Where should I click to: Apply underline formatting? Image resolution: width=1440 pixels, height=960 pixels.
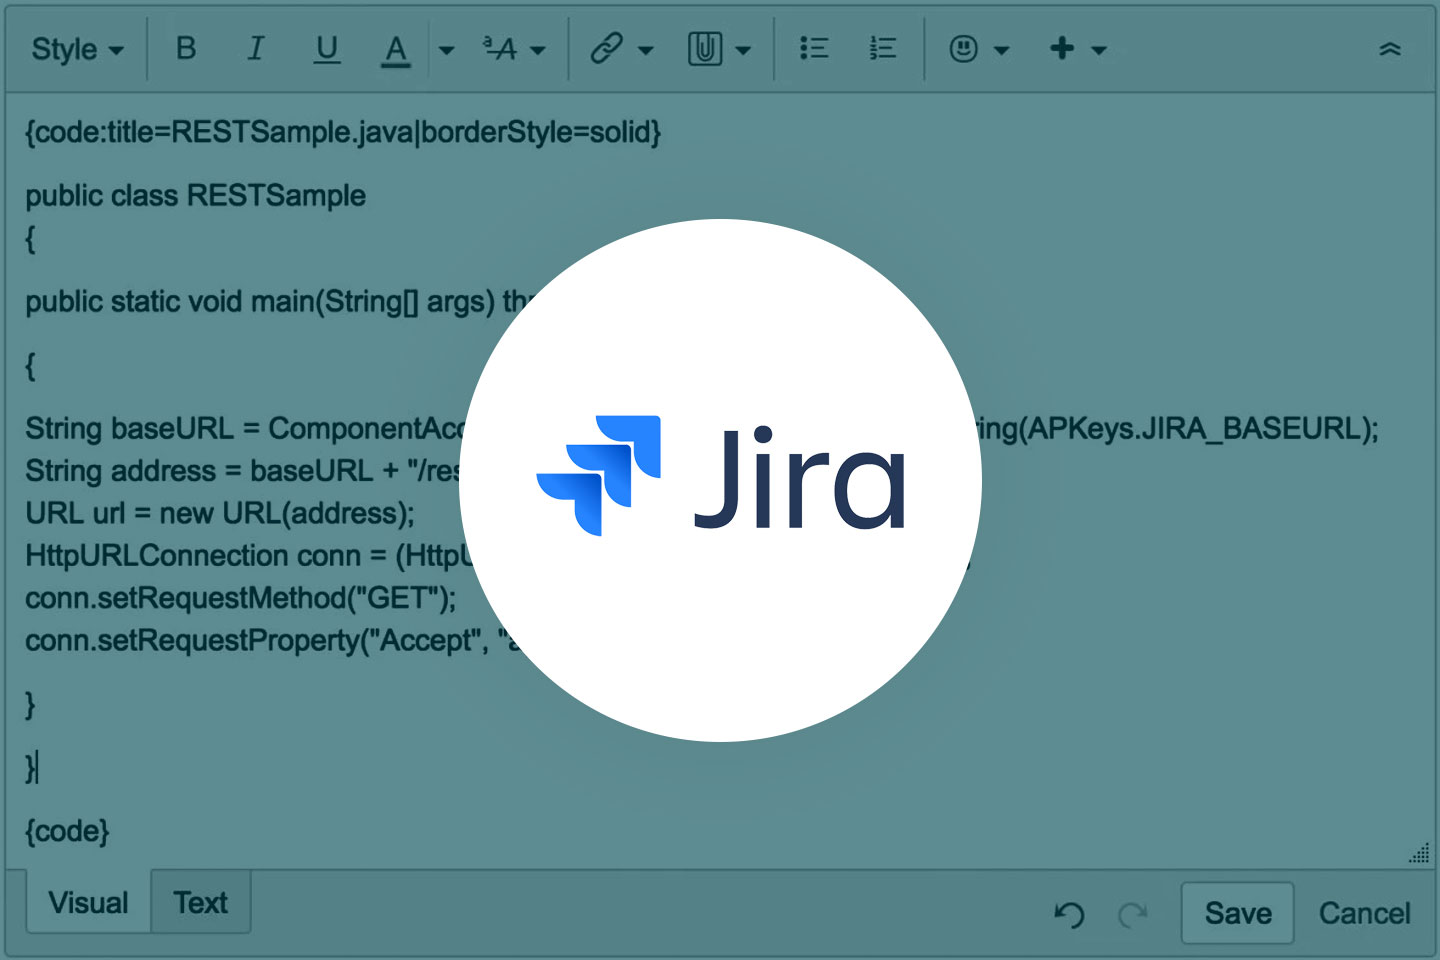(326, 48)
